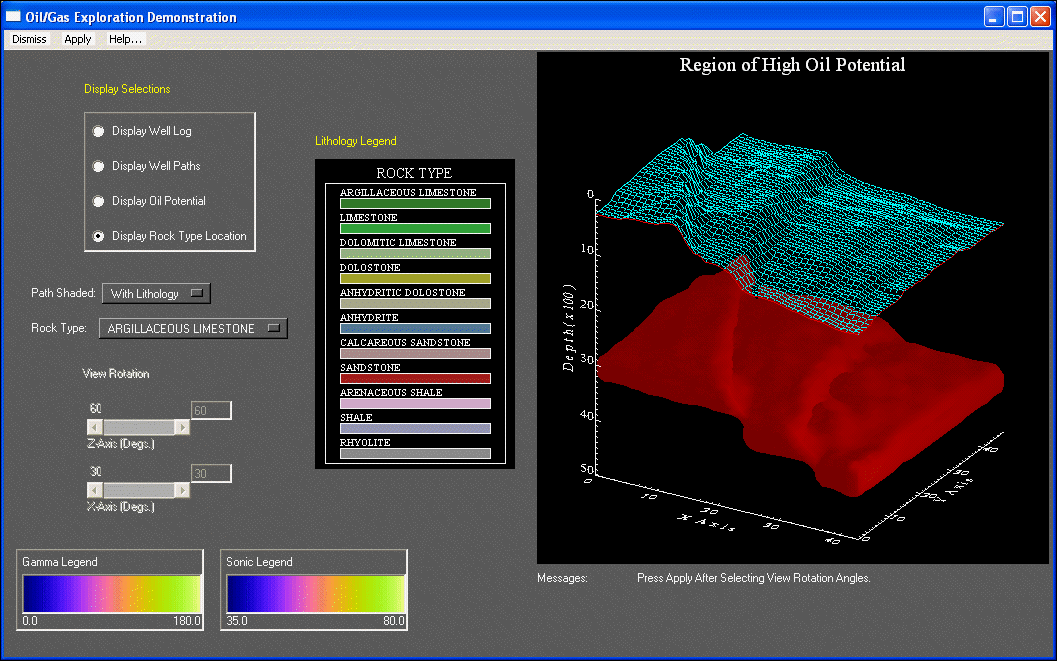Click the application icon in title bar

point(14,16)
